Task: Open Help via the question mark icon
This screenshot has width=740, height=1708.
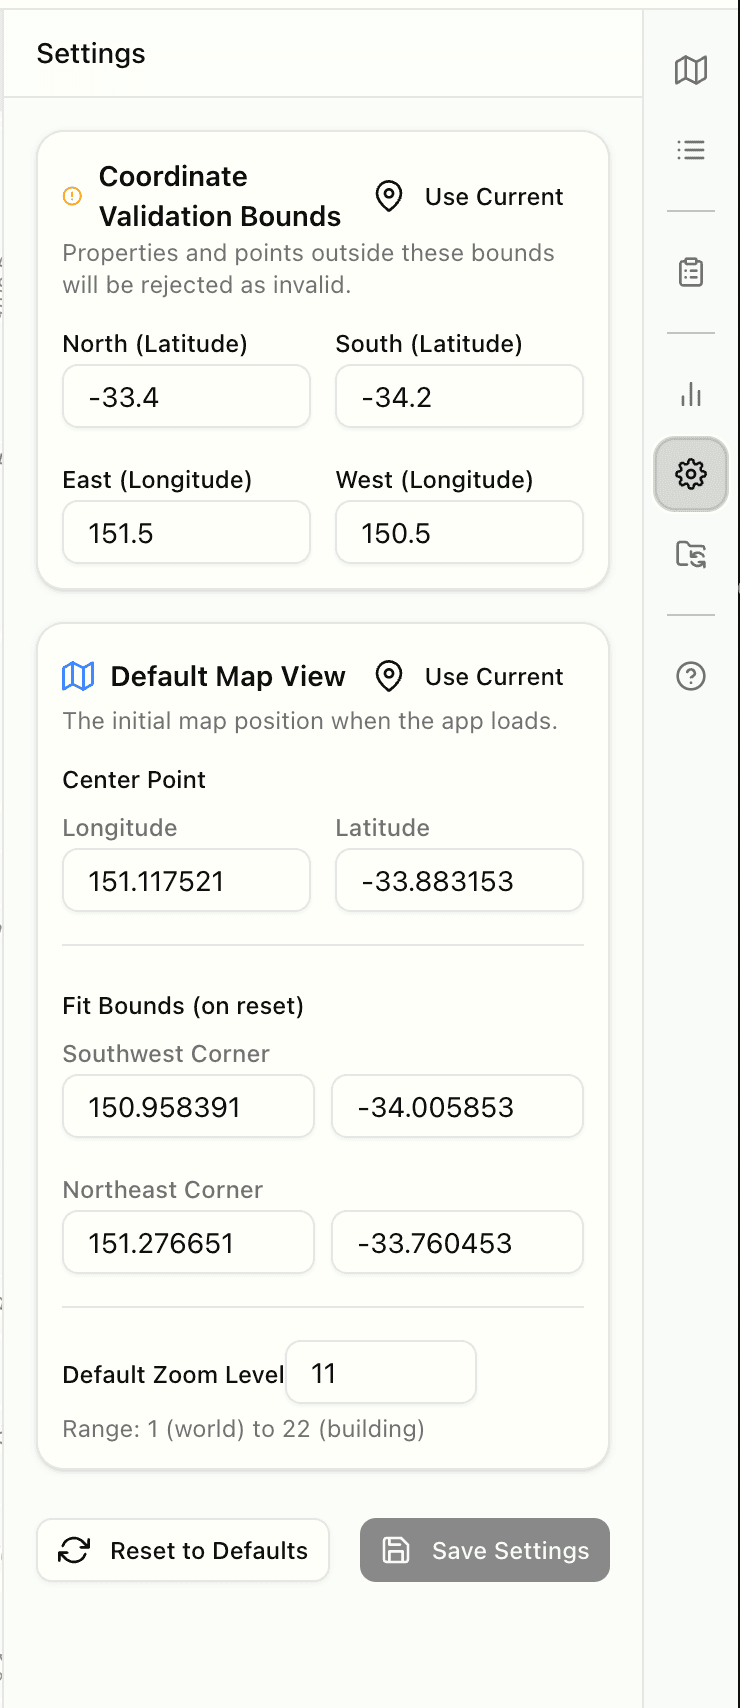Action: [x=690, y=676]
